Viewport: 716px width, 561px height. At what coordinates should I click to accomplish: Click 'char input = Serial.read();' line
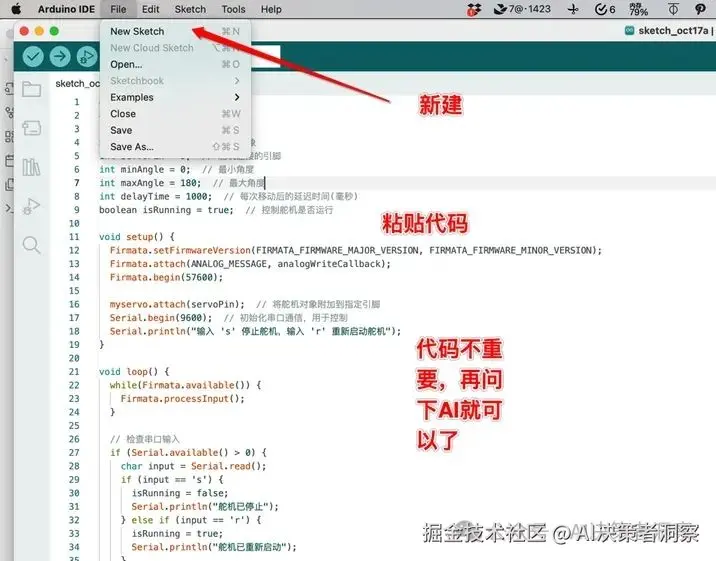193,466
